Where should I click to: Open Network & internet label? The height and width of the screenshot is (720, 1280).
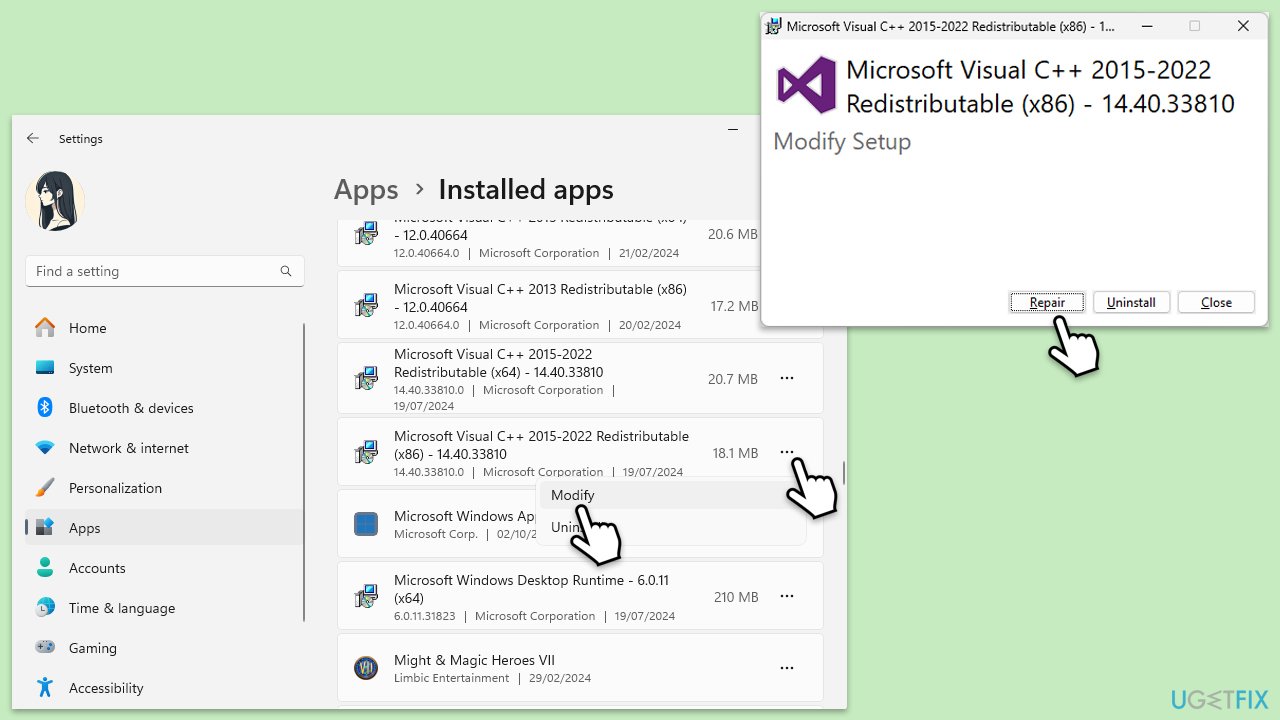click(x=129, y=448)
